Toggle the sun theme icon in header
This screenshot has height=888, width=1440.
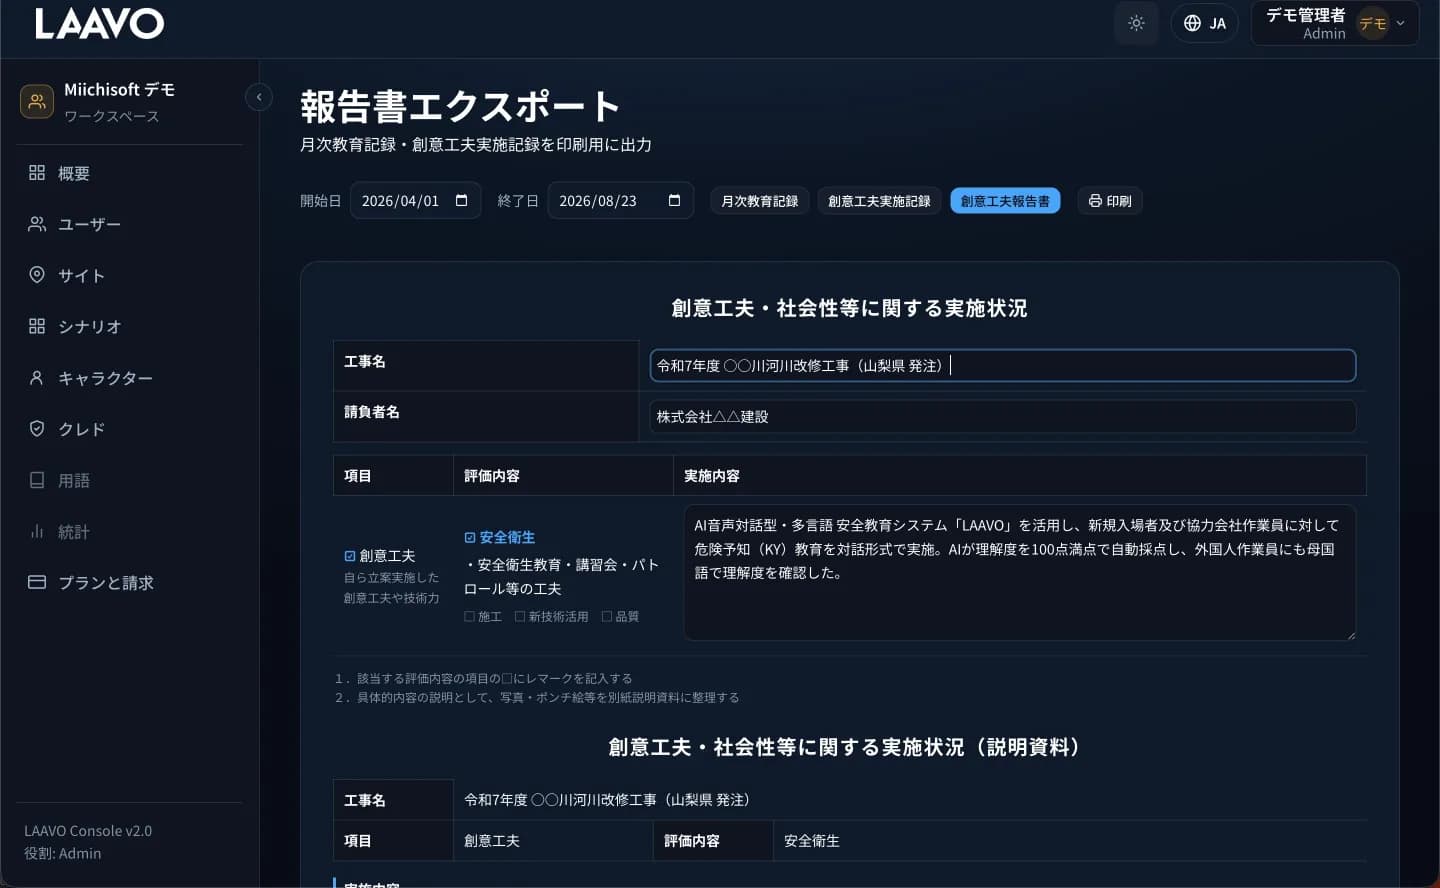click(x=1136, y=23)
